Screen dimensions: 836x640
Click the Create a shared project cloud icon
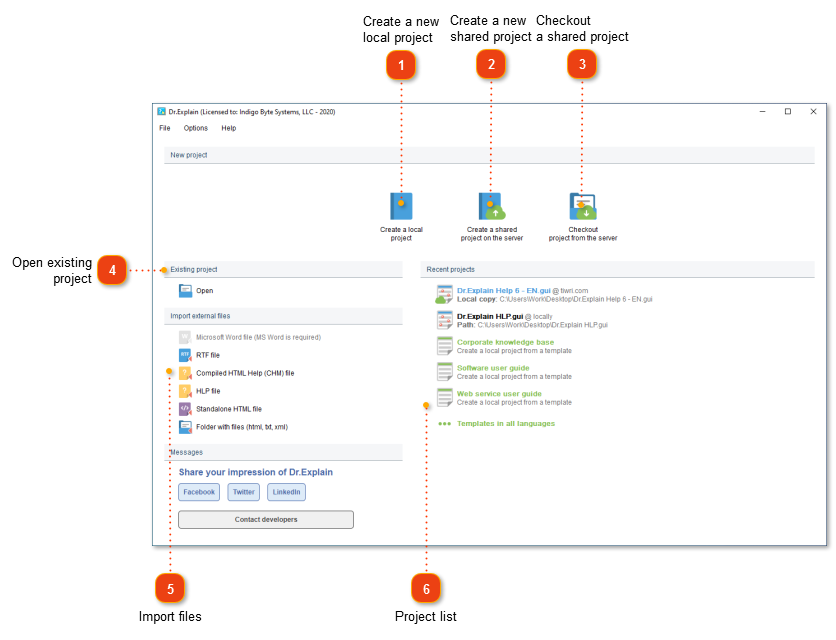click(x=492, y=206)
